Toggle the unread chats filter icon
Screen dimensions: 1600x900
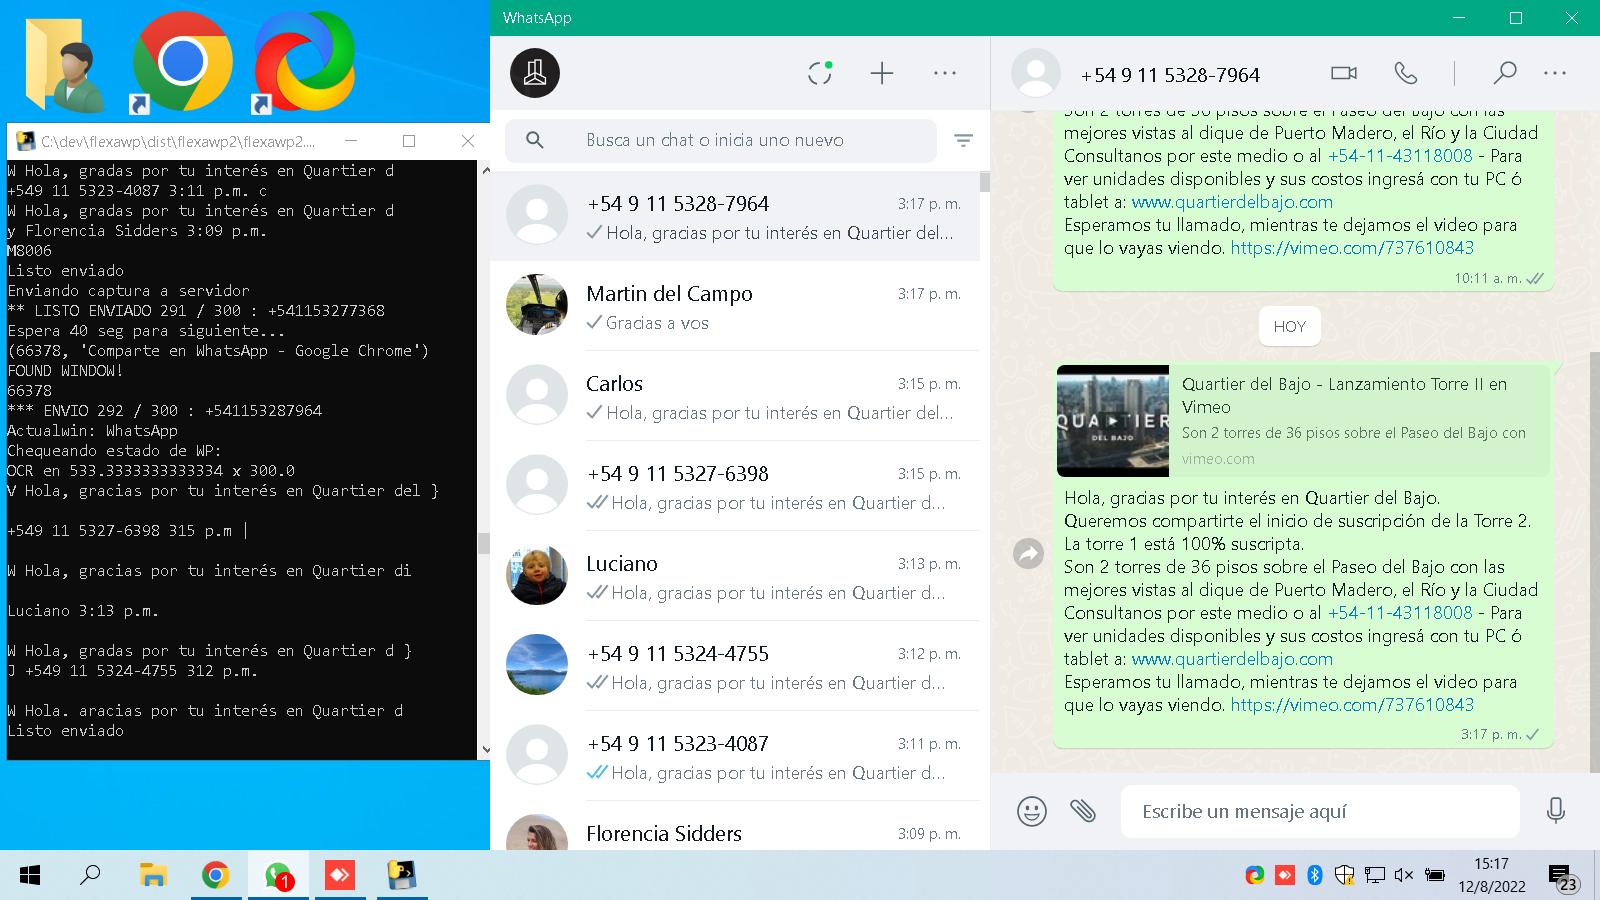[963, 140]
